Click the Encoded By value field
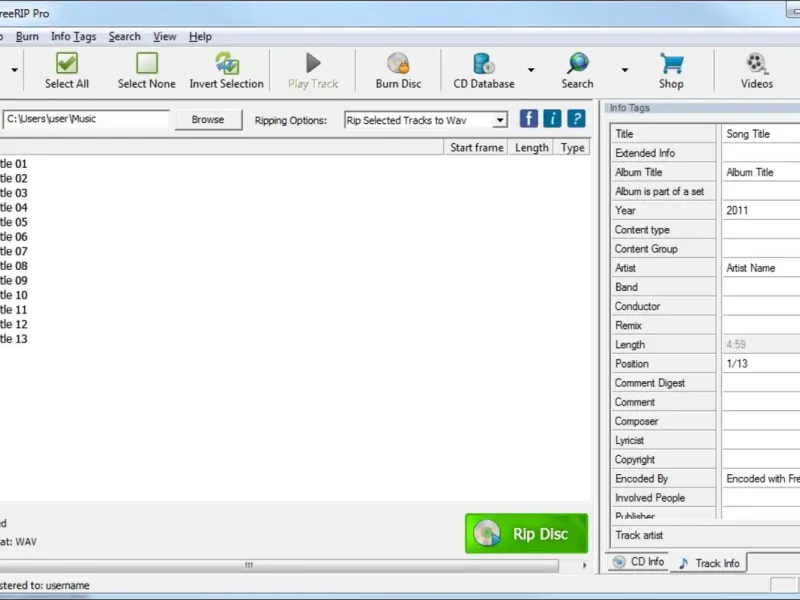The image size is (800, 600). (x=761, y=479)
